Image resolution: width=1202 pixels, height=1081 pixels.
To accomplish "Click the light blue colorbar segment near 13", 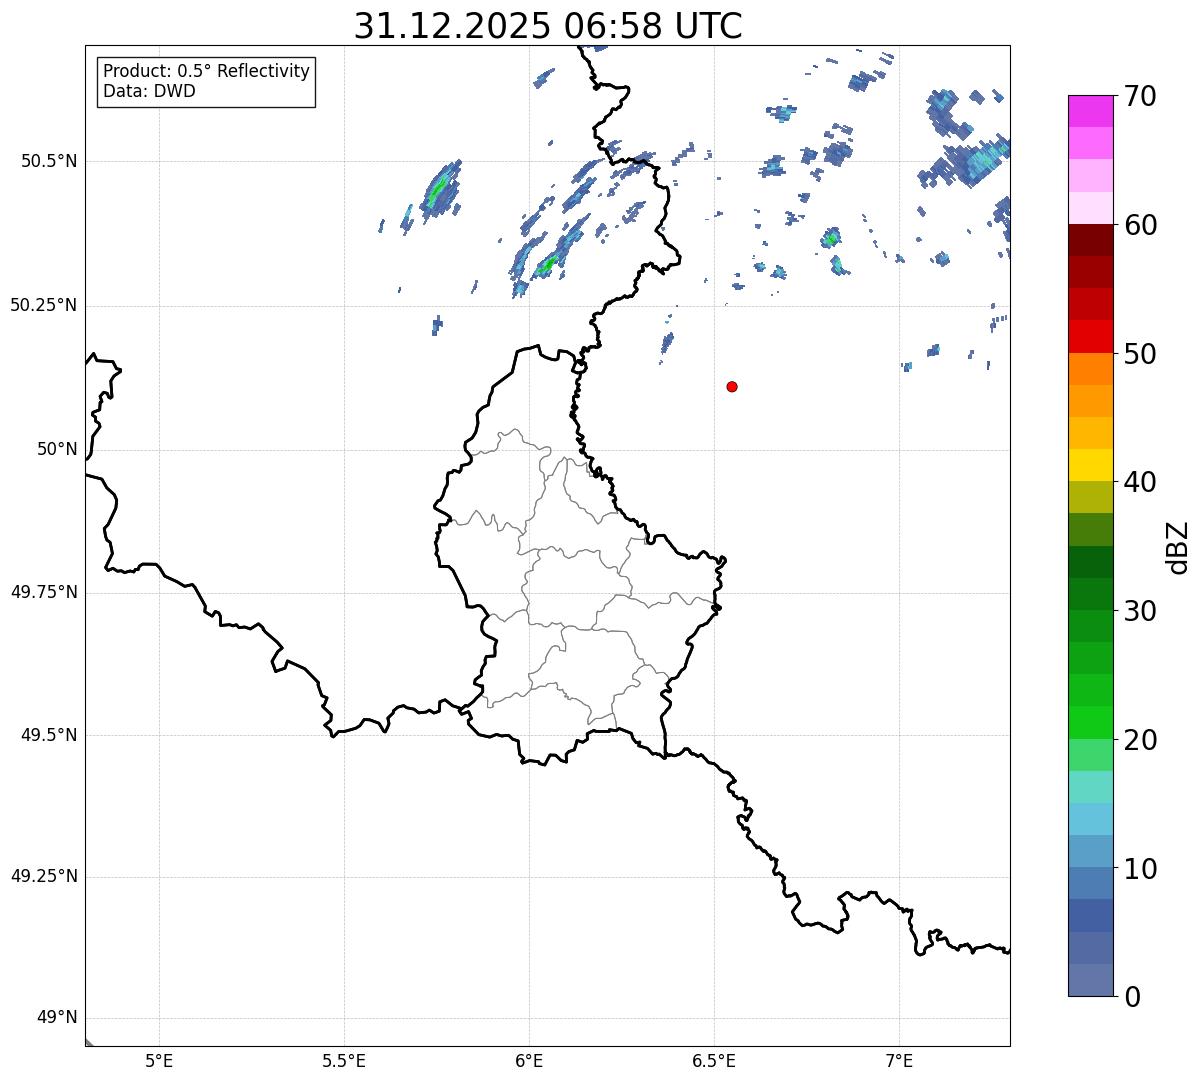I will (x=1090, y=819).
